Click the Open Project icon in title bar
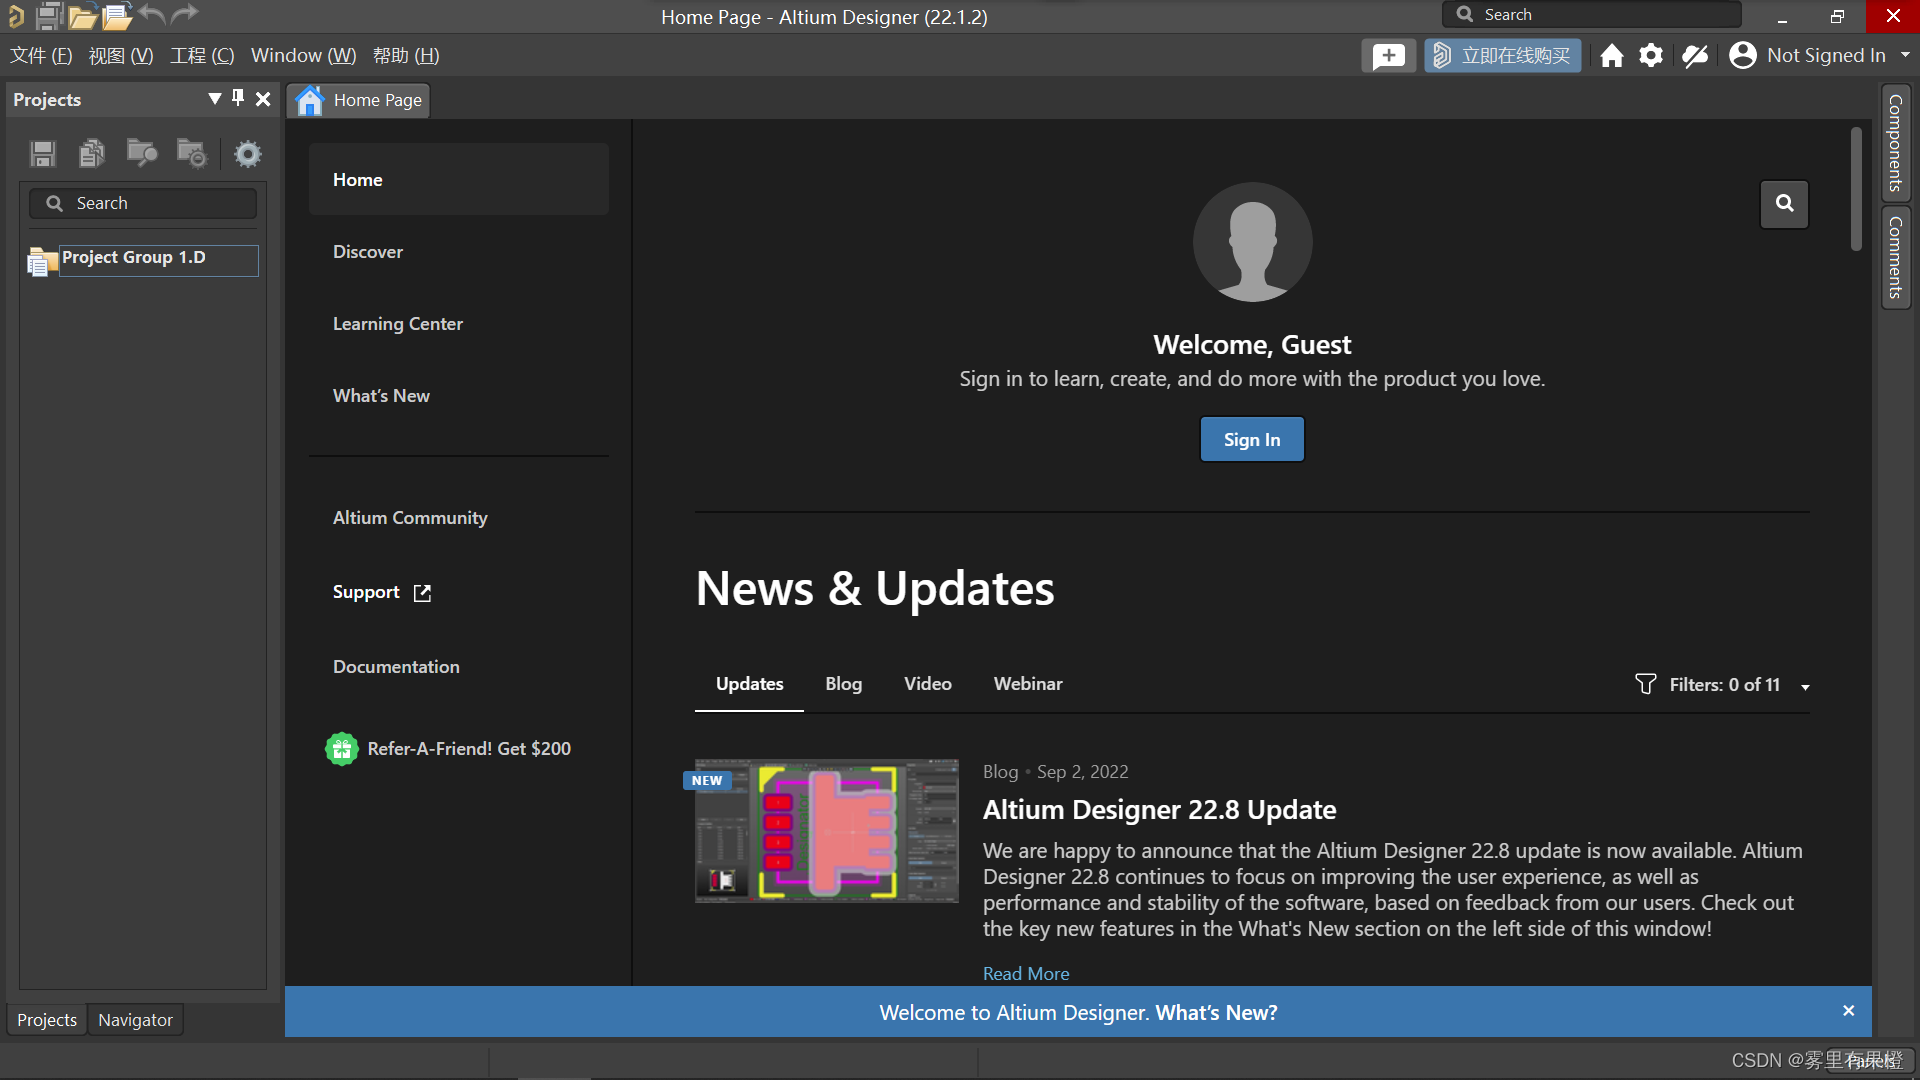 click(x=117, y=15)
